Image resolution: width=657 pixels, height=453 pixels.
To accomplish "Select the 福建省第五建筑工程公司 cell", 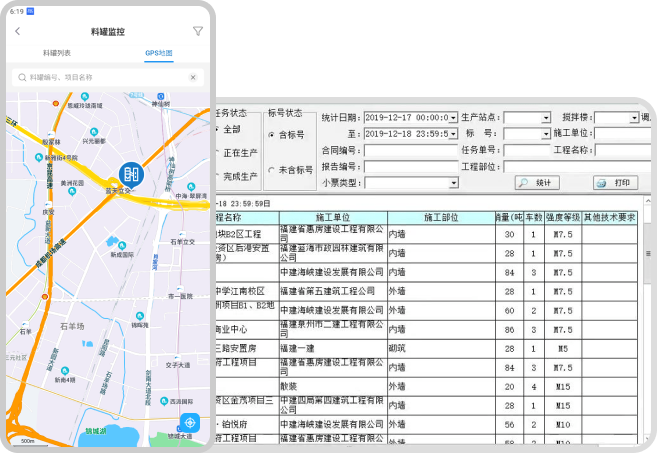I will 333,291.
